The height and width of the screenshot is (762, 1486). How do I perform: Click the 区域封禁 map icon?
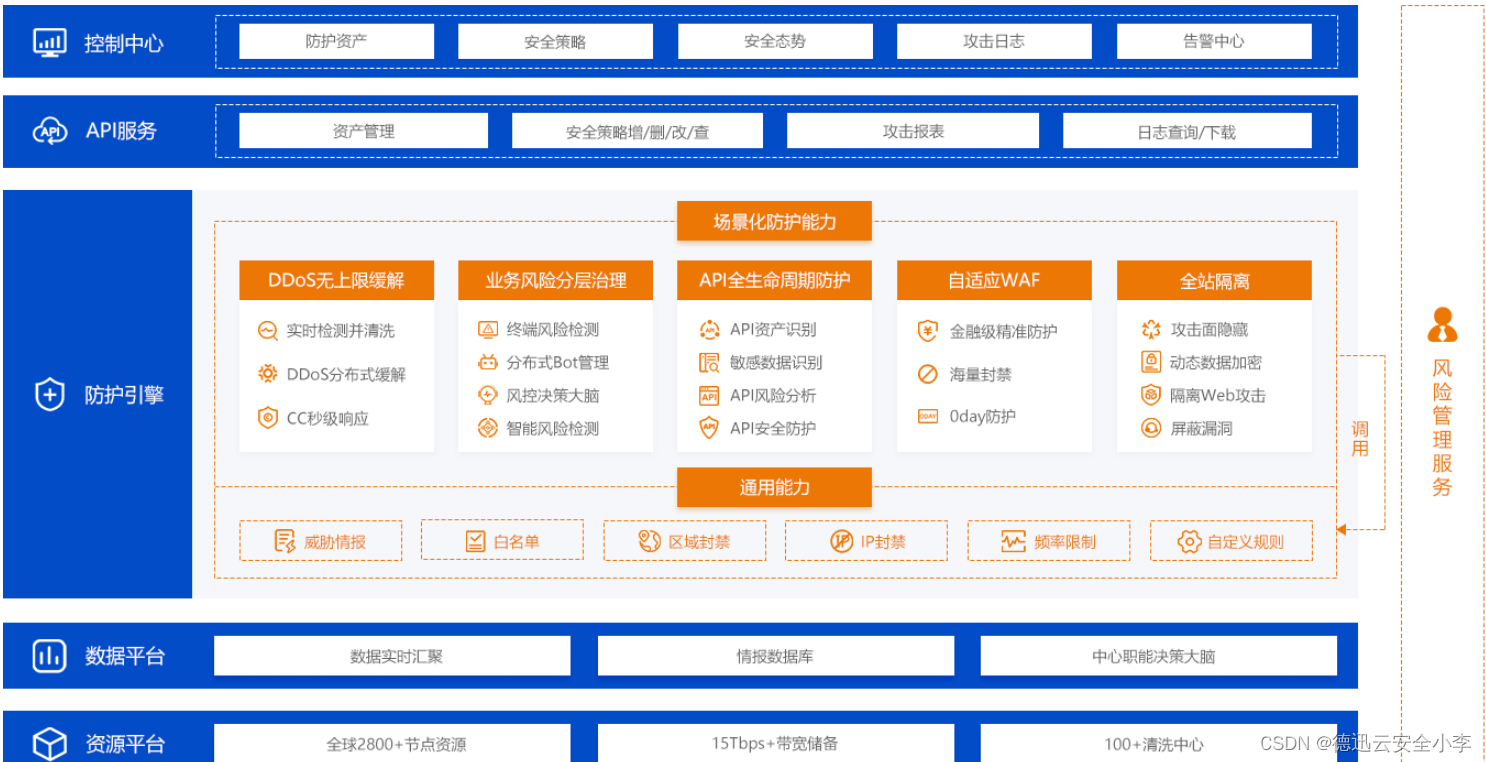click(650, 541)
